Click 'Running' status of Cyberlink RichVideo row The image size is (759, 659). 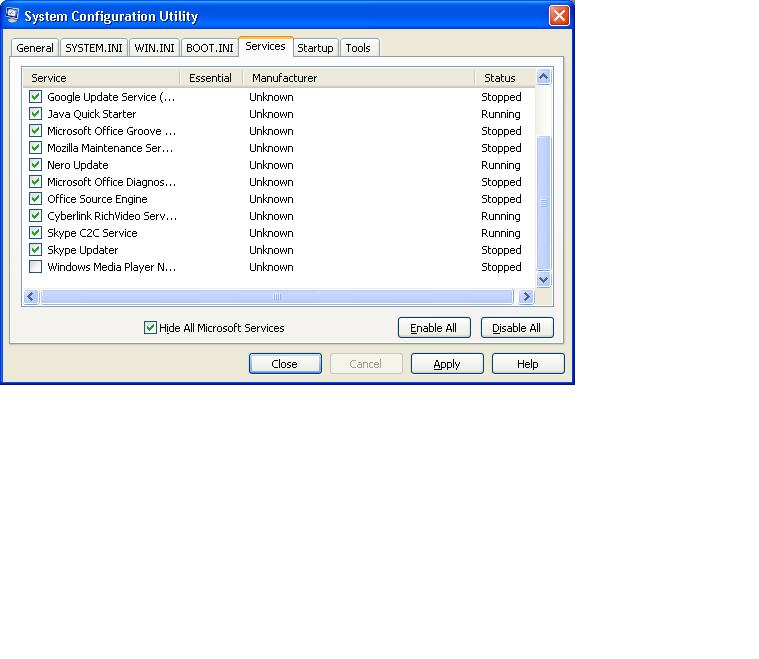click(x=501, y=216)
